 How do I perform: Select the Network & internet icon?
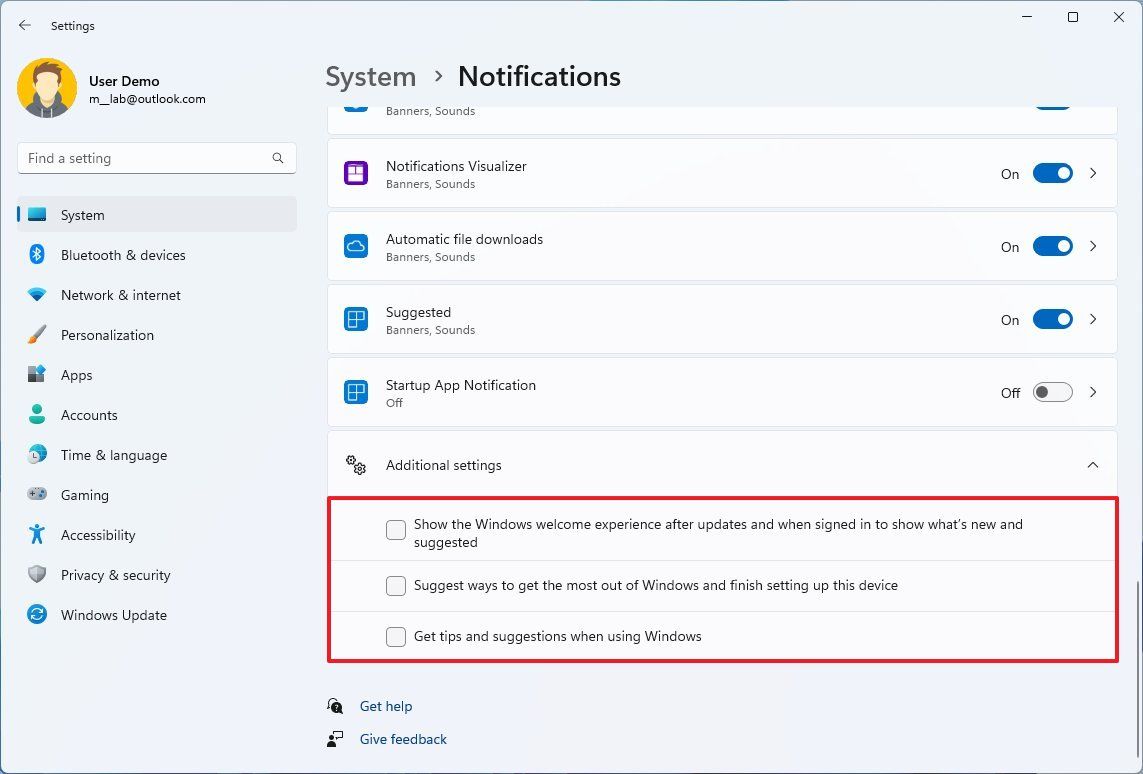pos(36,295)
